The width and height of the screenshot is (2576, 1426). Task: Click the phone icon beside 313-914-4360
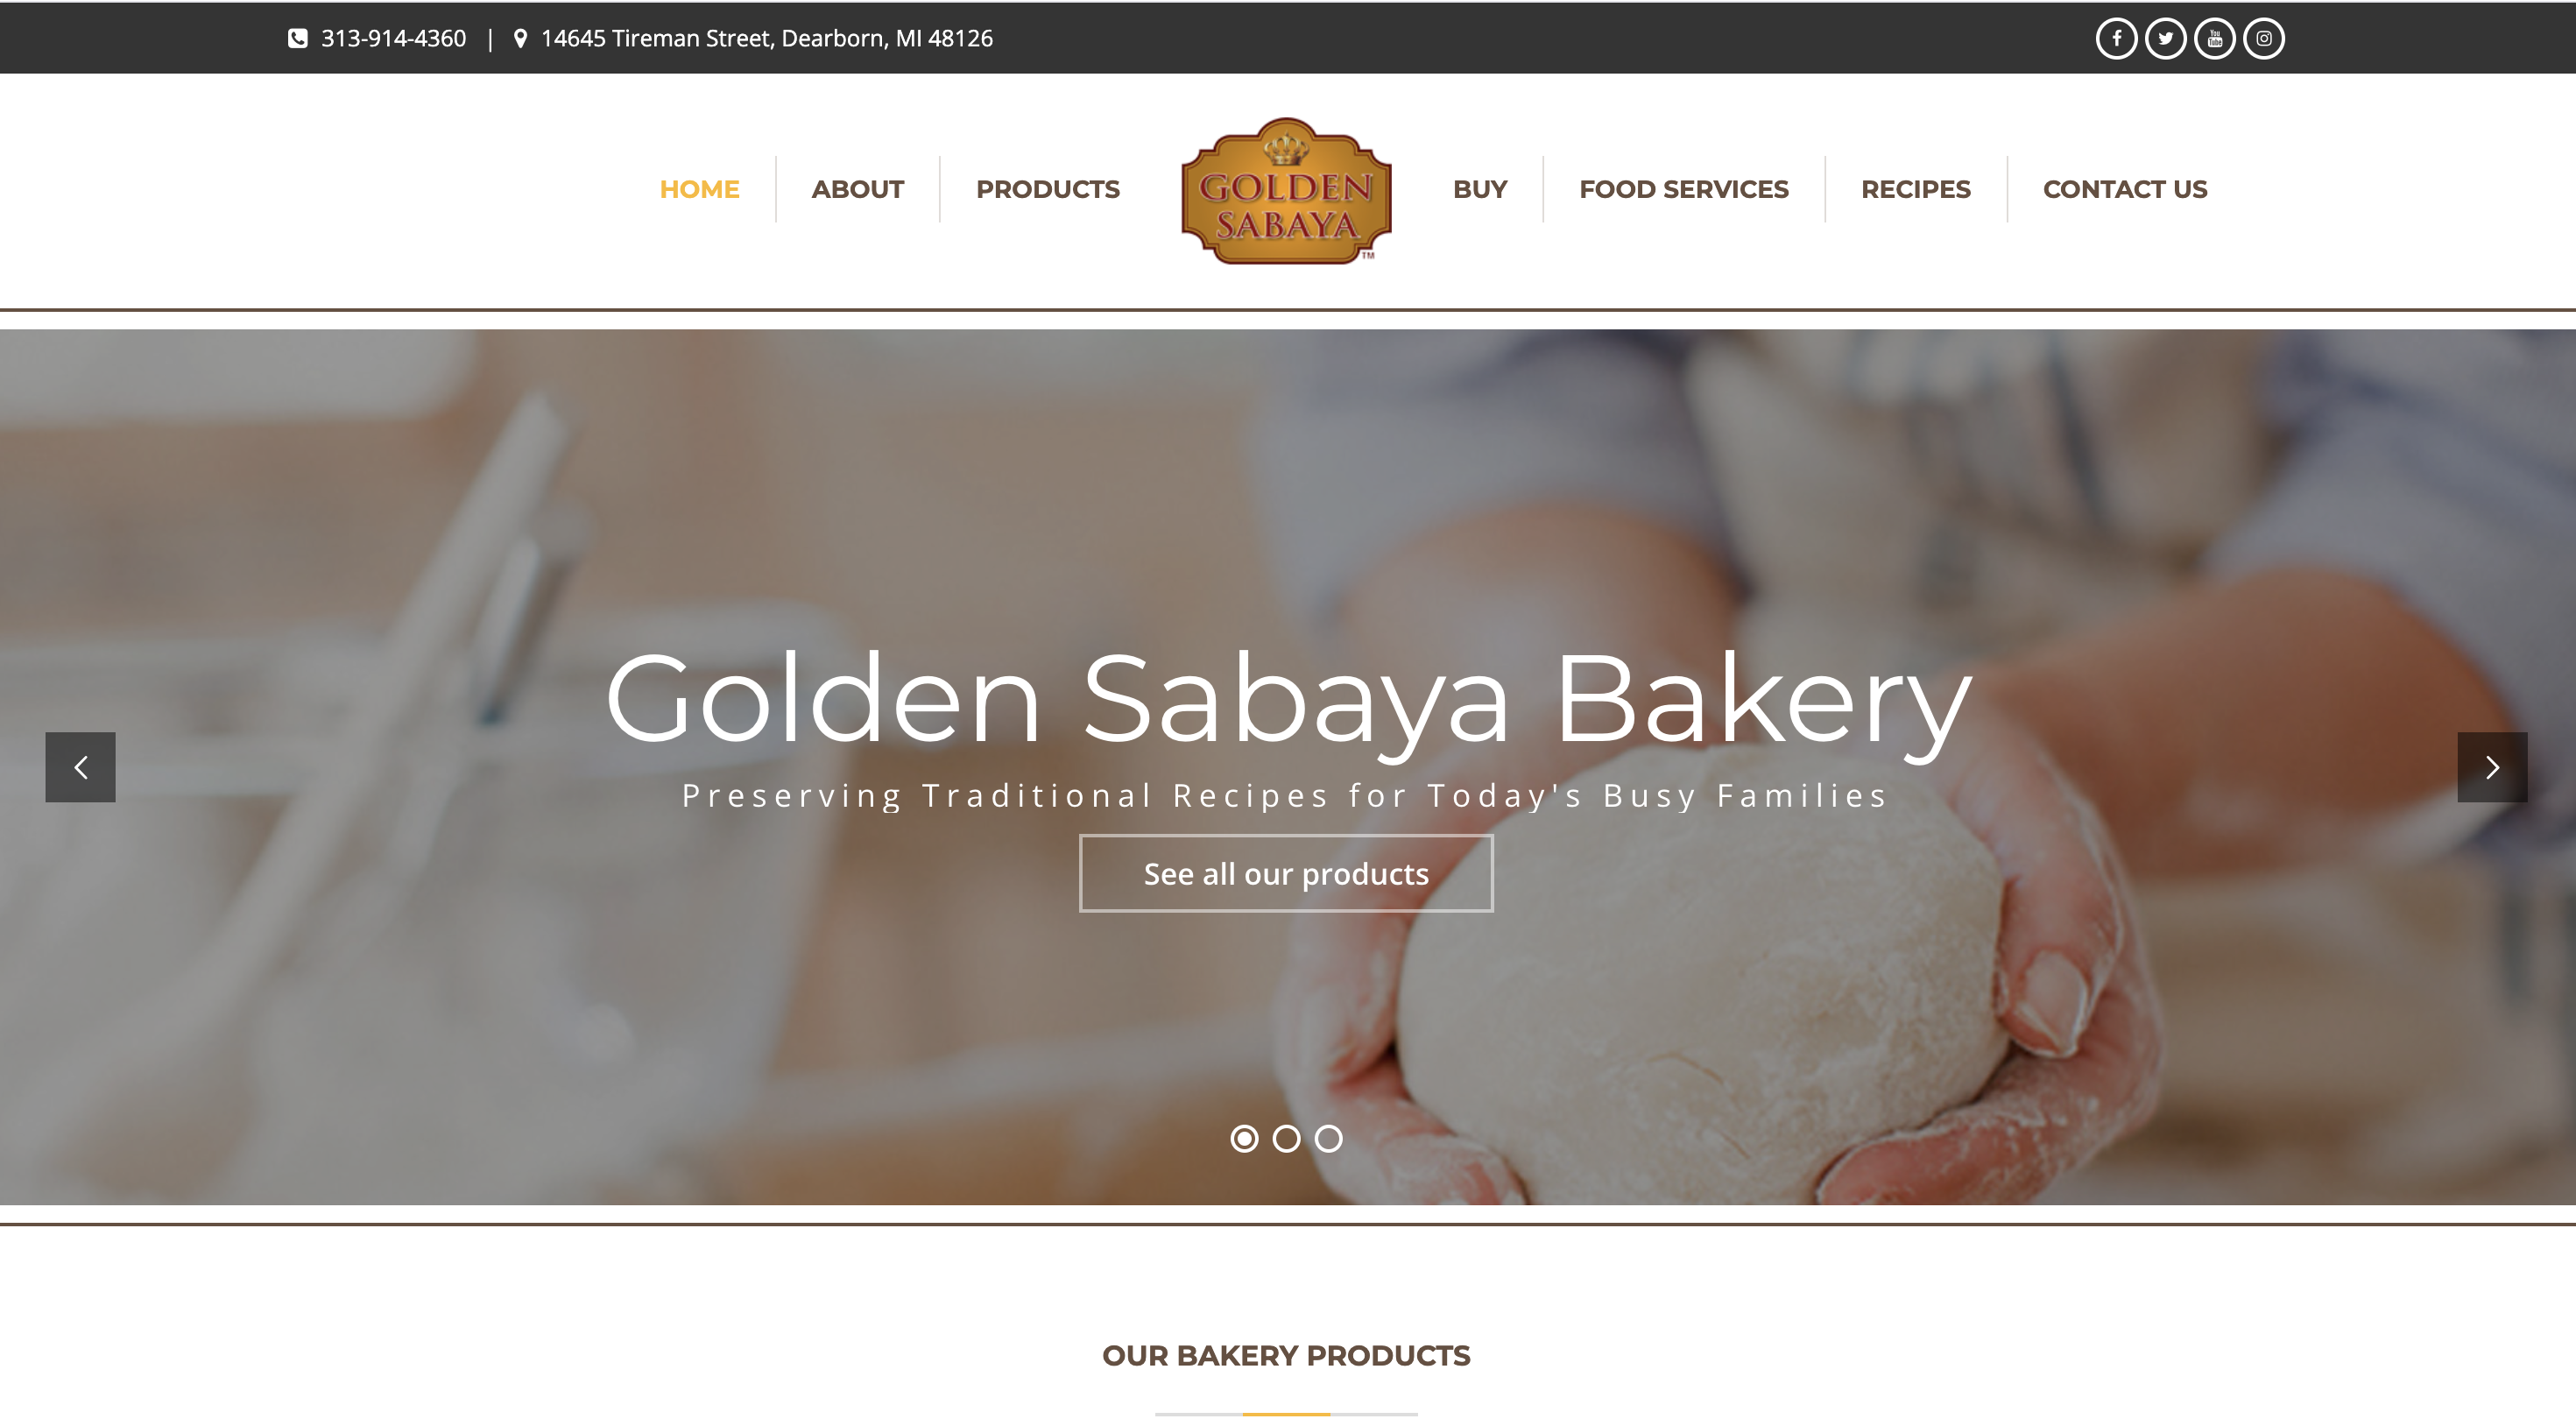(x=298, y=38)
